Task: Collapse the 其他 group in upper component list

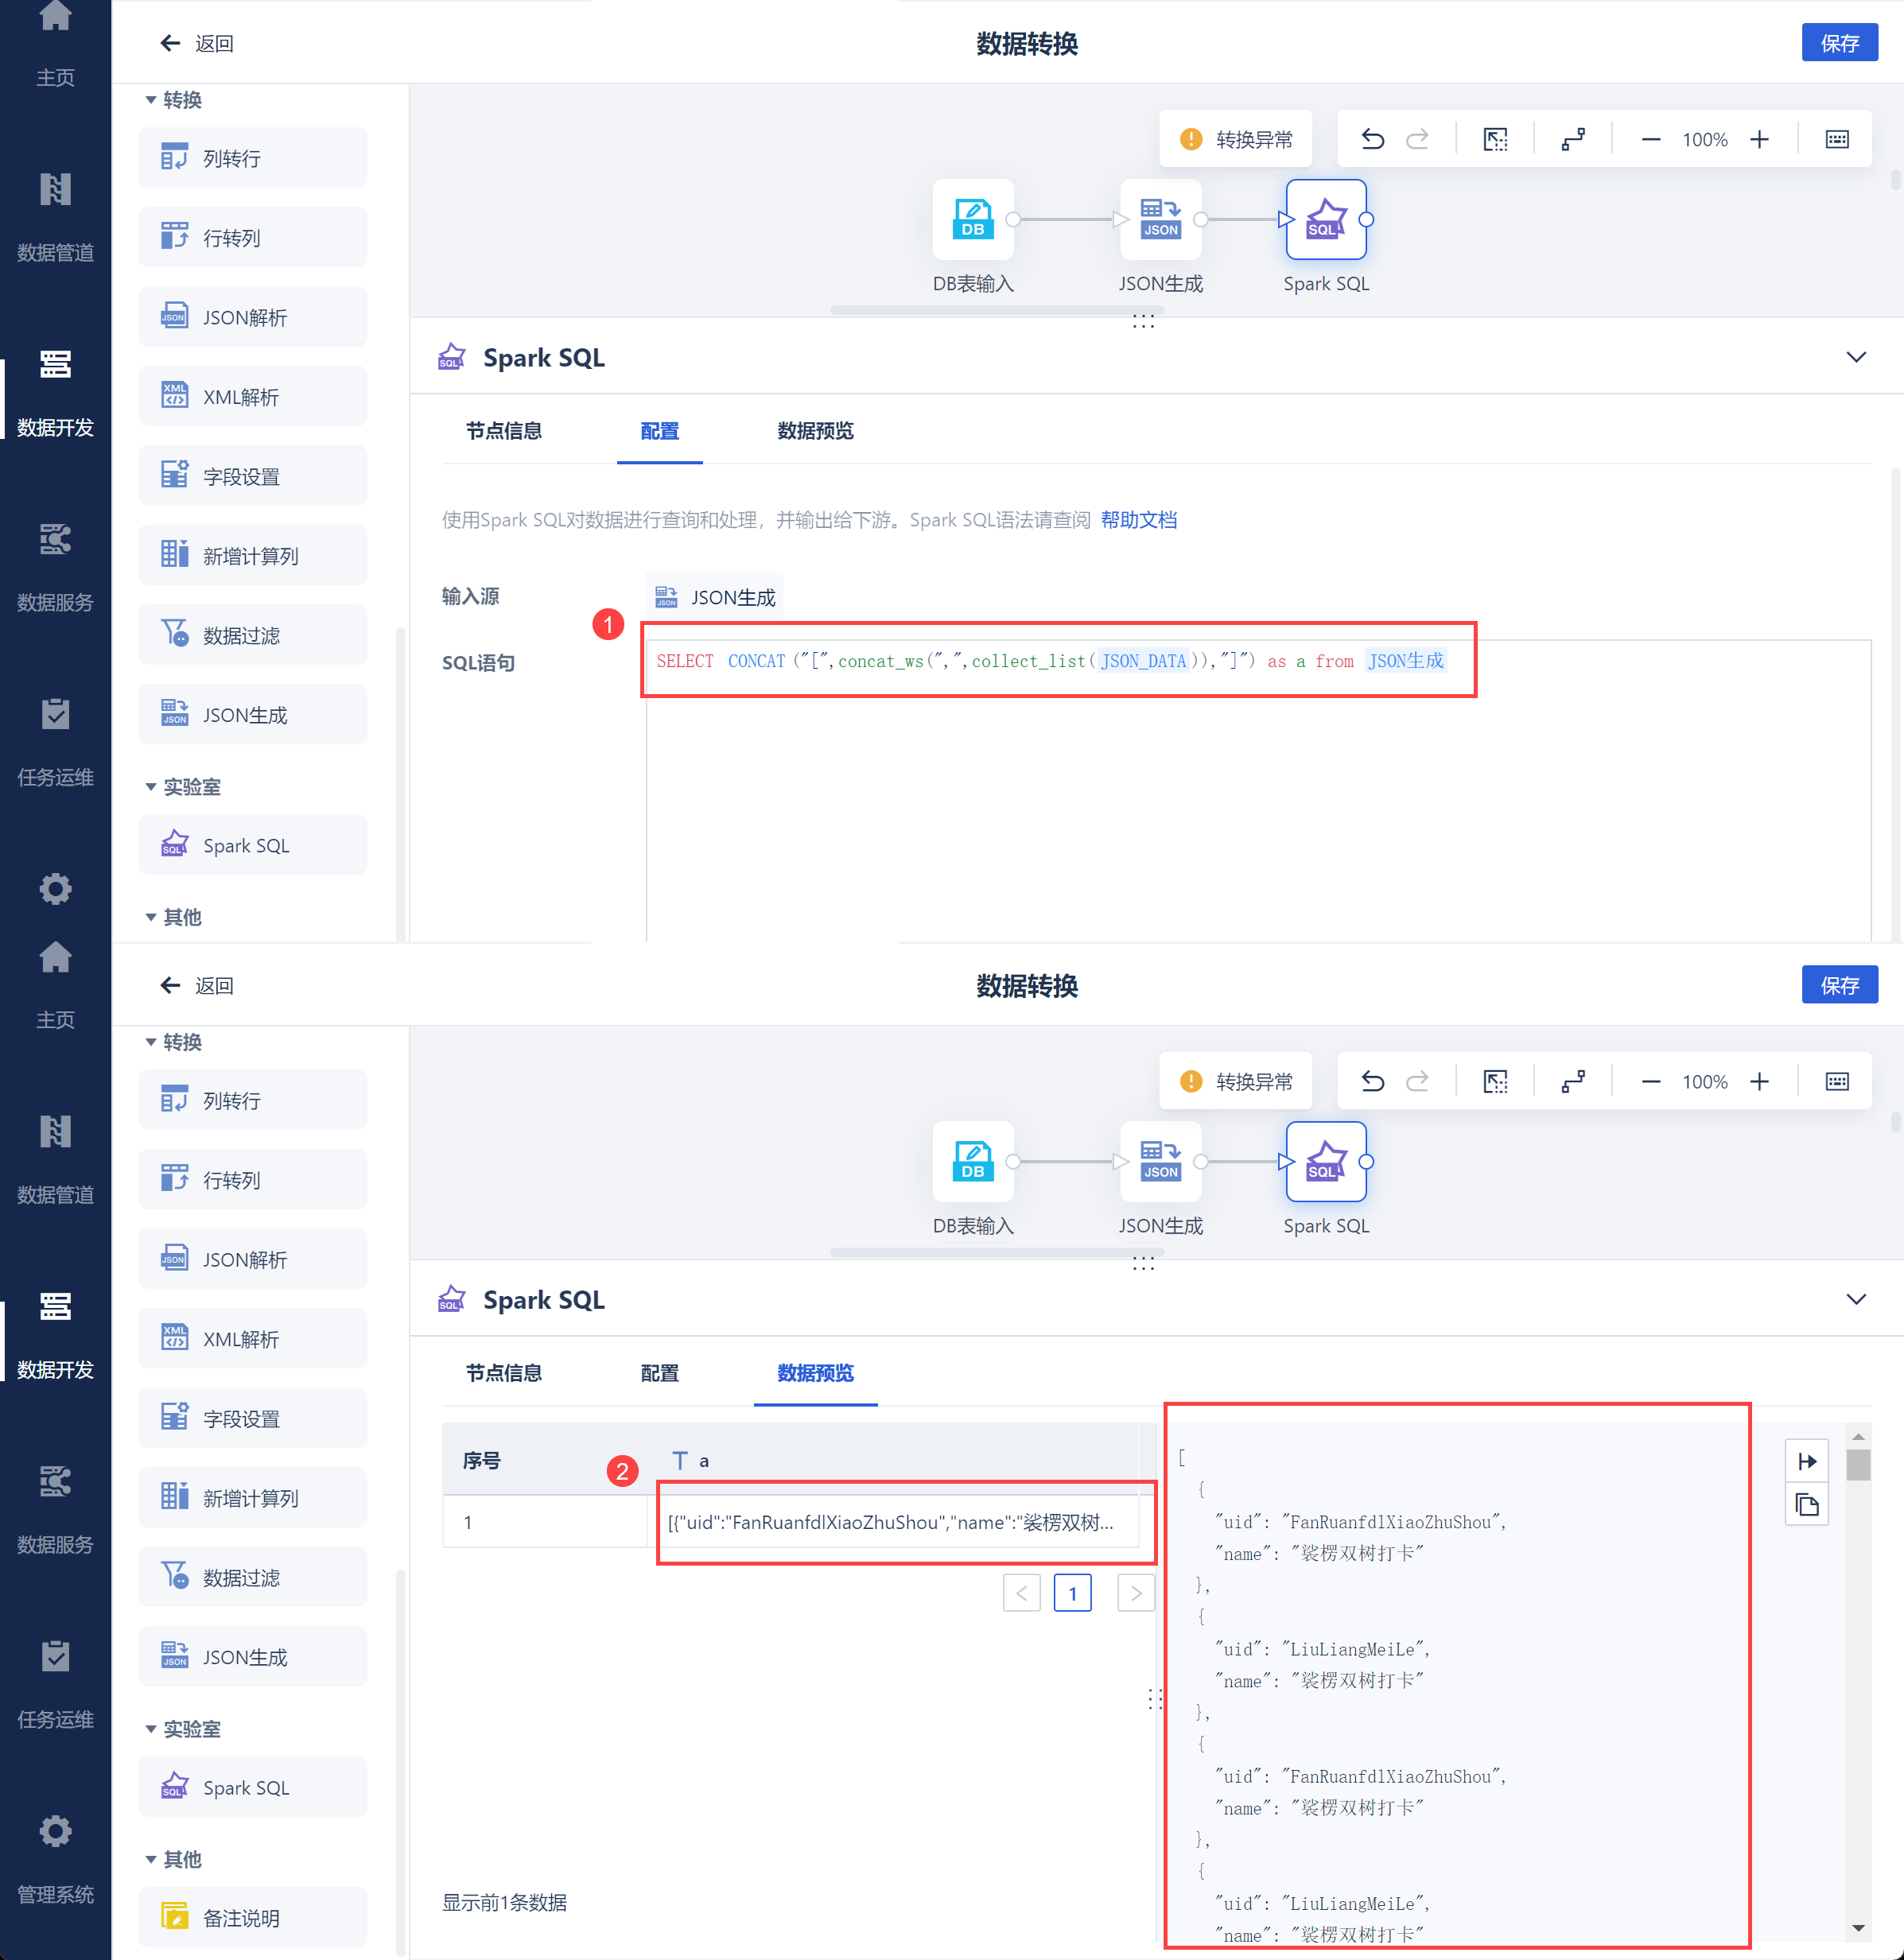Action: coord(150,917)
